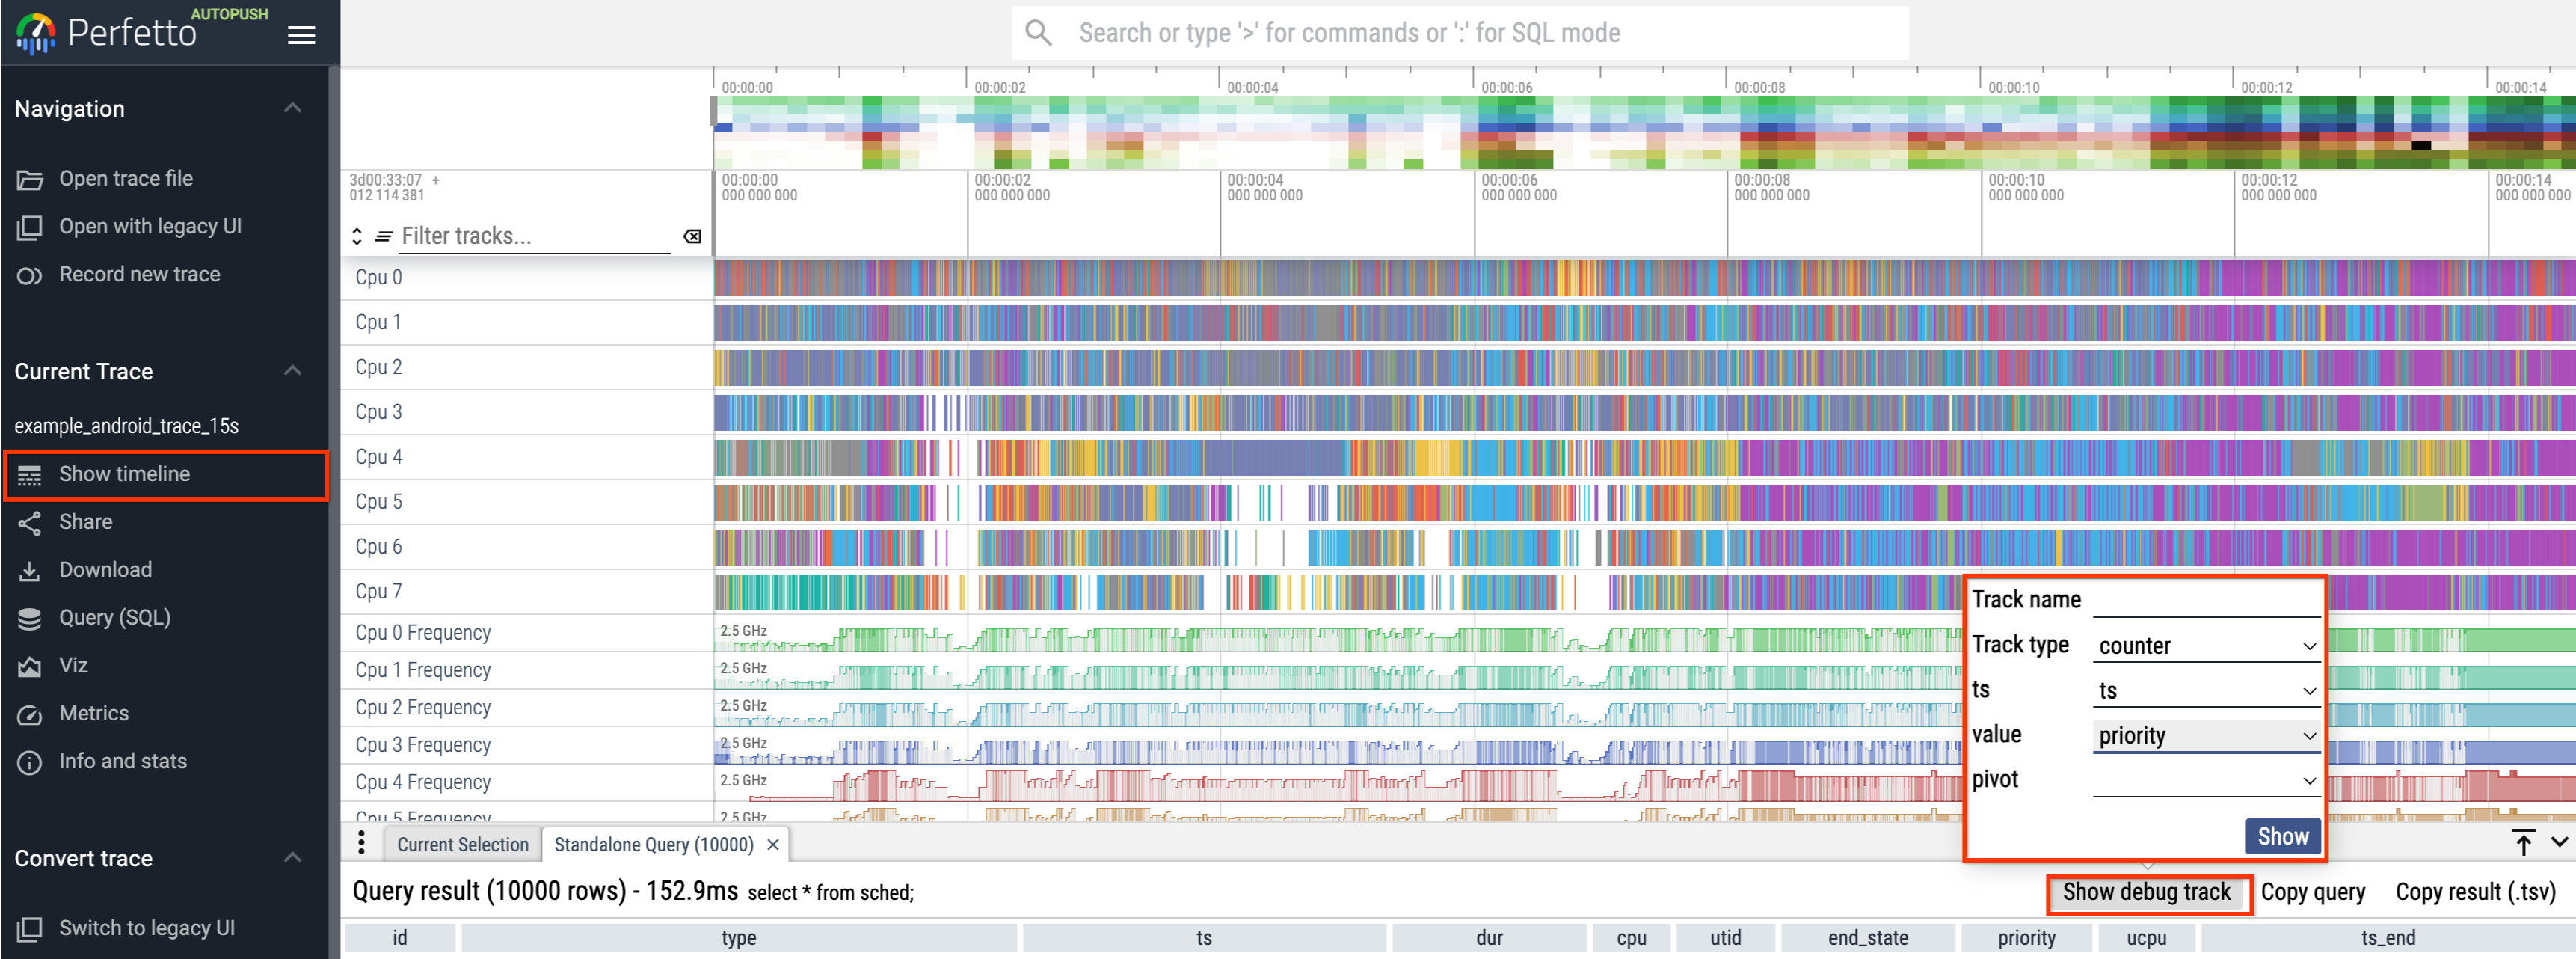The image size is (2576, 959).
Task: Click the Share icon in sidebar
Action: click(x=30, y=522)
